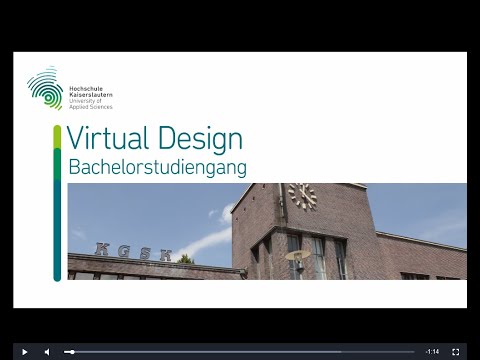The width and height of the screenshot is (480, 360).
Task: Click the 'University of Applied Sciences' text
Action: pyautogui.click(x=91, y=104)
